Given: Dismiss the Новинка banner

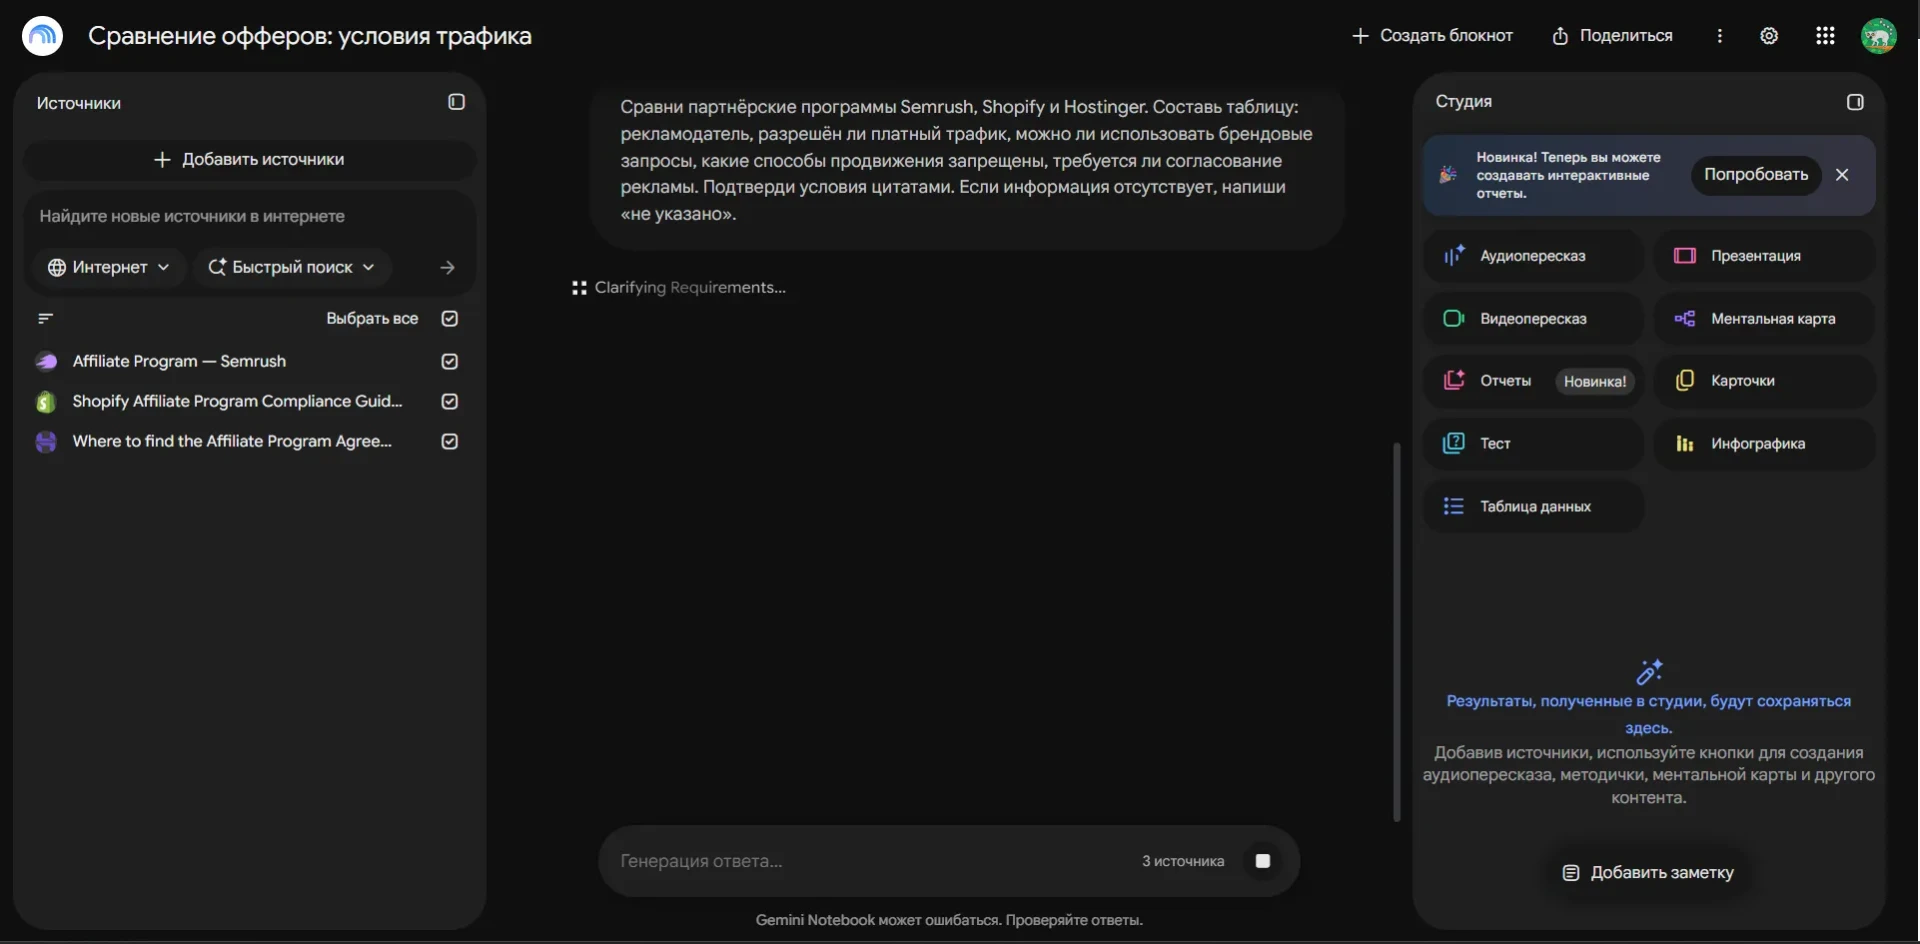Looking at the screenshot, I should pos(1842,175).
